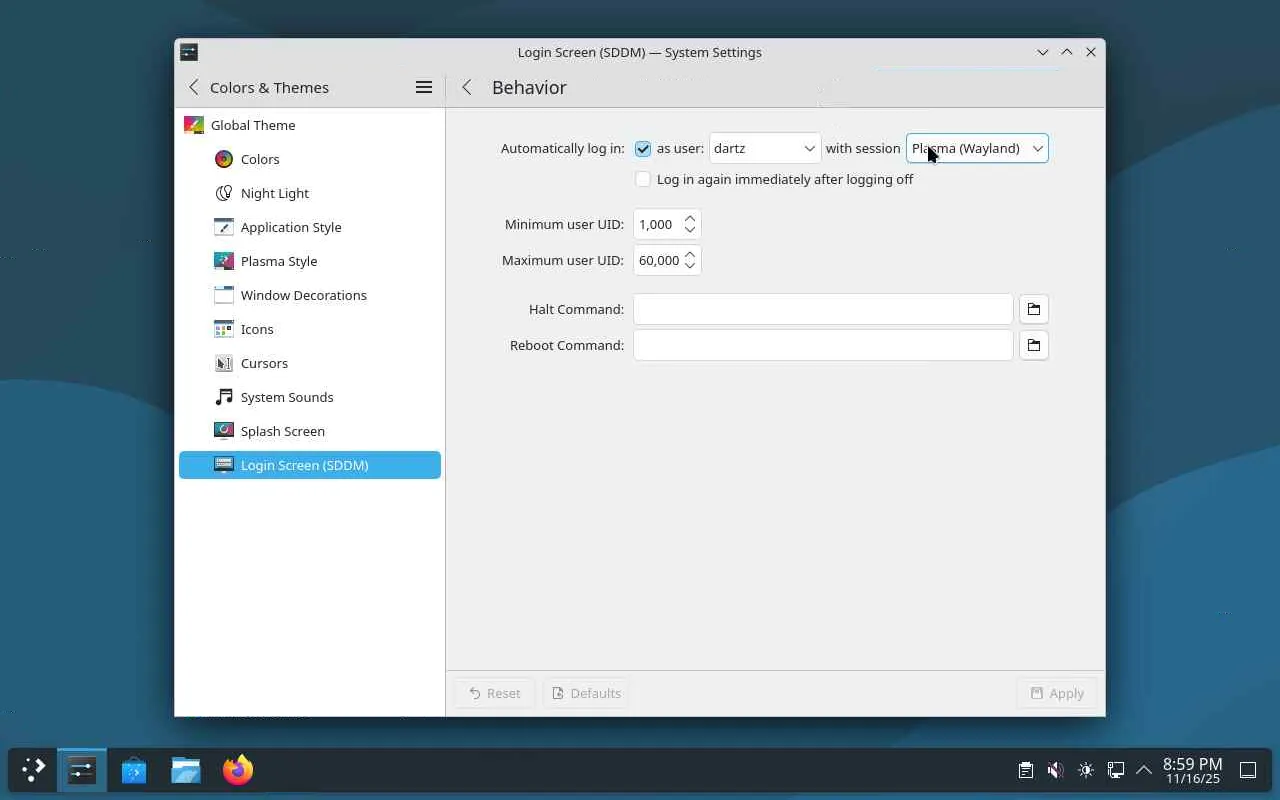
Task: Select Login Screen (SDDM) entry
Action: tap(310, 465)
